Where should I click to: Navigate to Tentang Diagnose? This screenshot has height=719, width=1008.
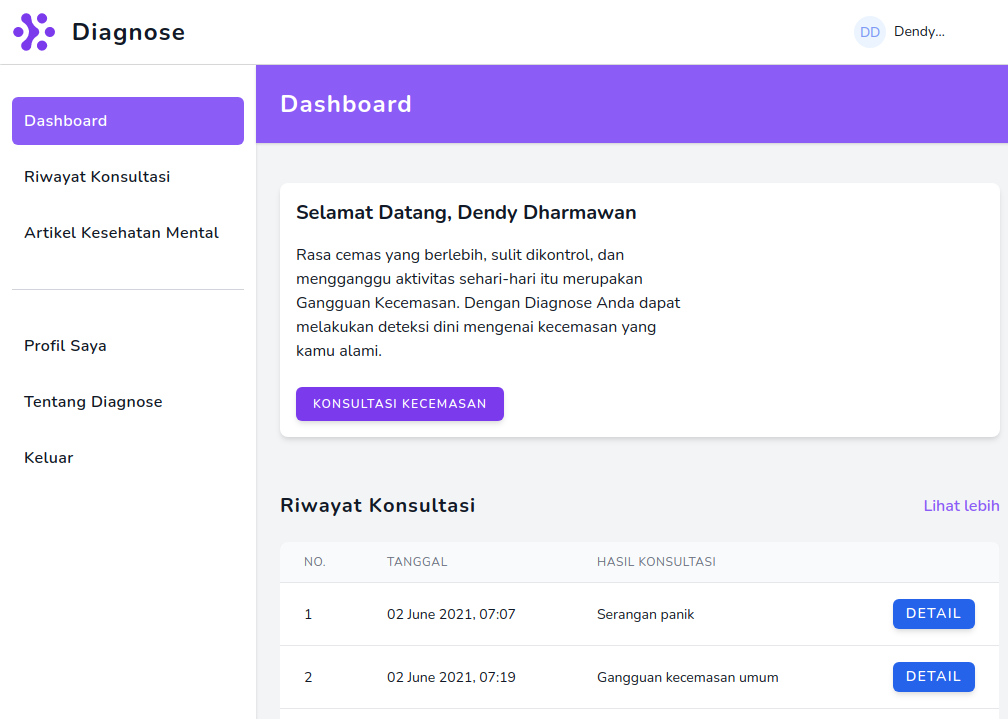93,402
